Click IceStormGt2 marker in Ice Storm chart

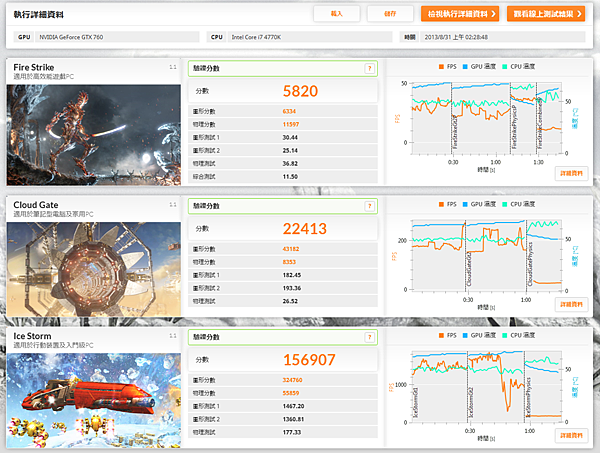click(x=471, y=402)
